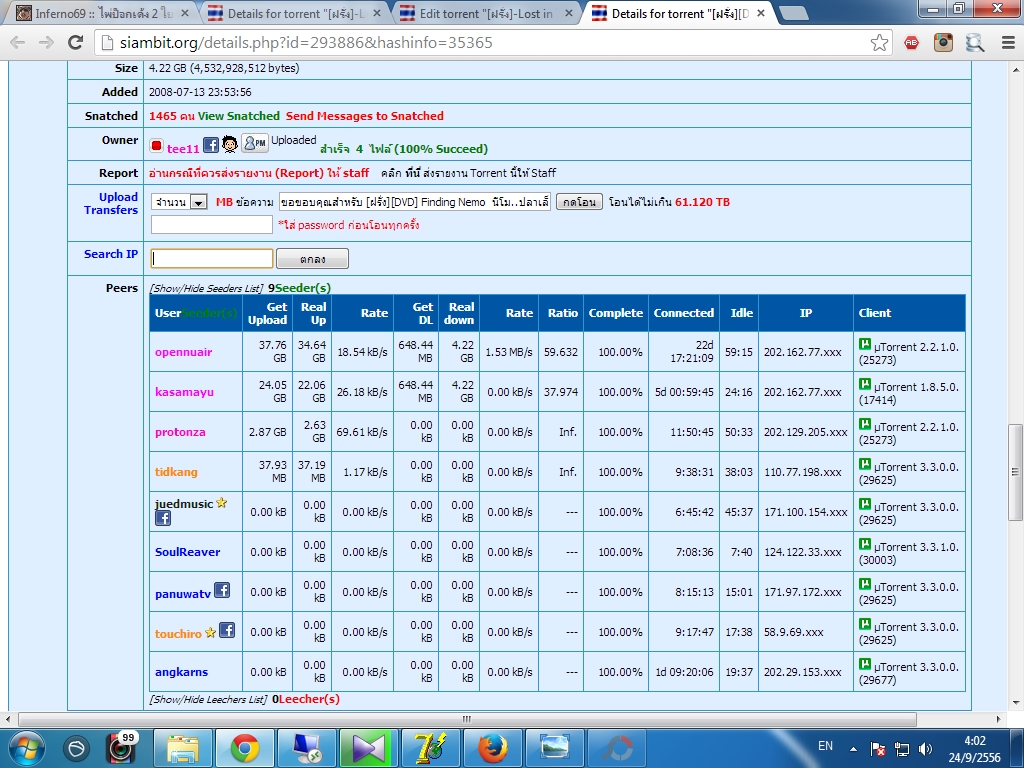The height and width of the screenshot is (768, 1024).
Task: Click the magnifier extension icon in Chrome toolbar
Action: click(975, 43)
